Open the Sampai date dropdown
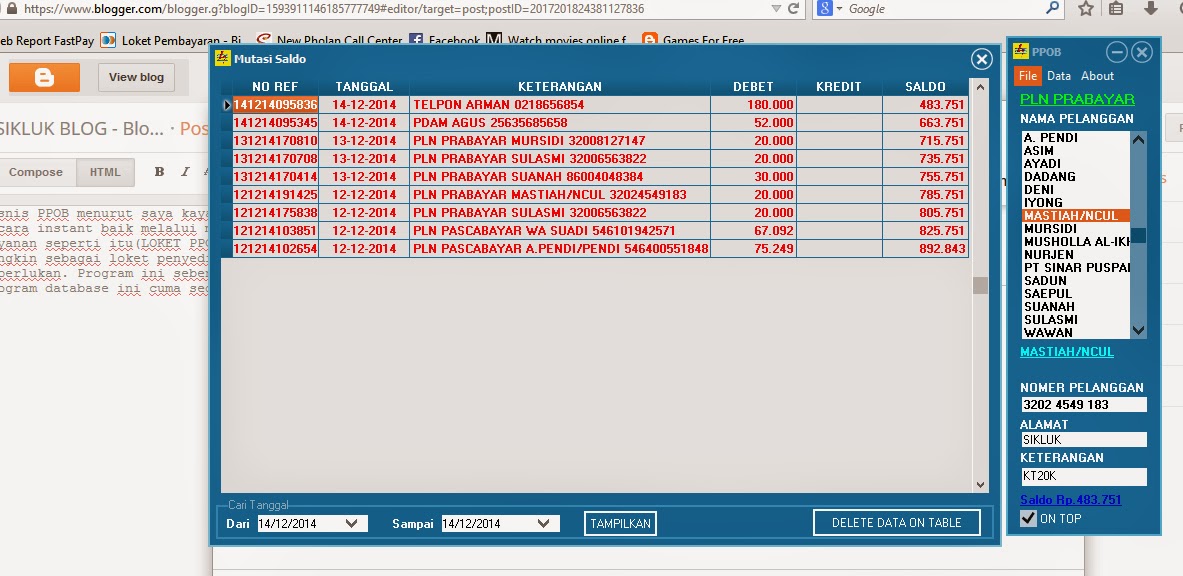The height and width of the screenshot is (576, 1183). click(x=542, y=522)
